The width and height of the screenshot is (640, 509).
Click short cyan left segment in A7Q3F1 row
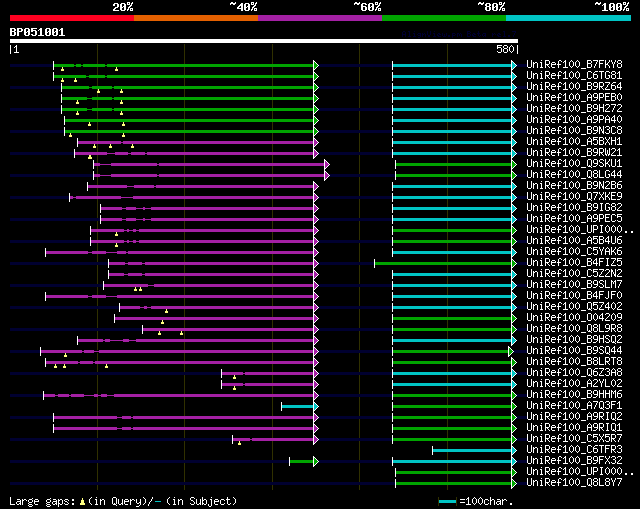[300, 407]
